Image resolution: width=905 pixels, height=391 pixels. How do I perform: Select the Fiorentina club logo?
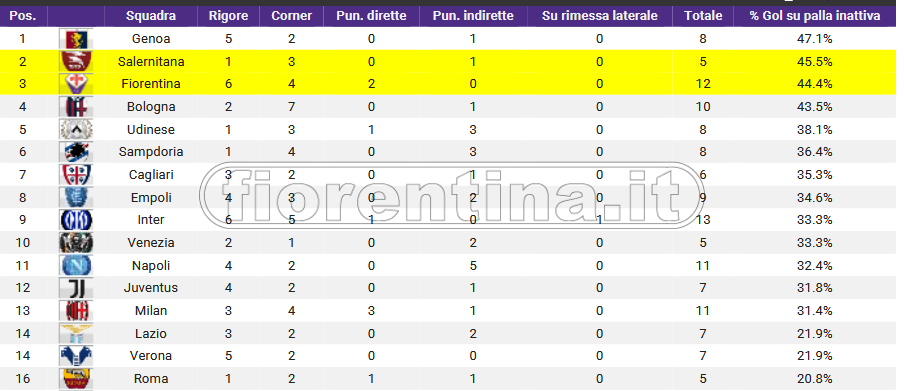(x=76, y=84)
